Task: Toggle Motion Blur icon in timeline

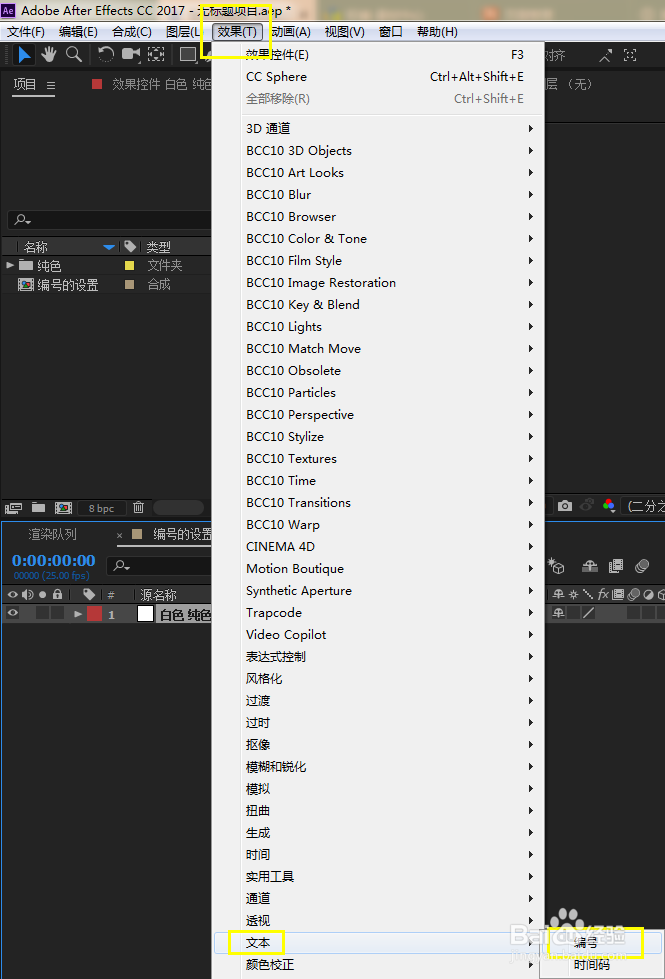Action: click(642, 566)
